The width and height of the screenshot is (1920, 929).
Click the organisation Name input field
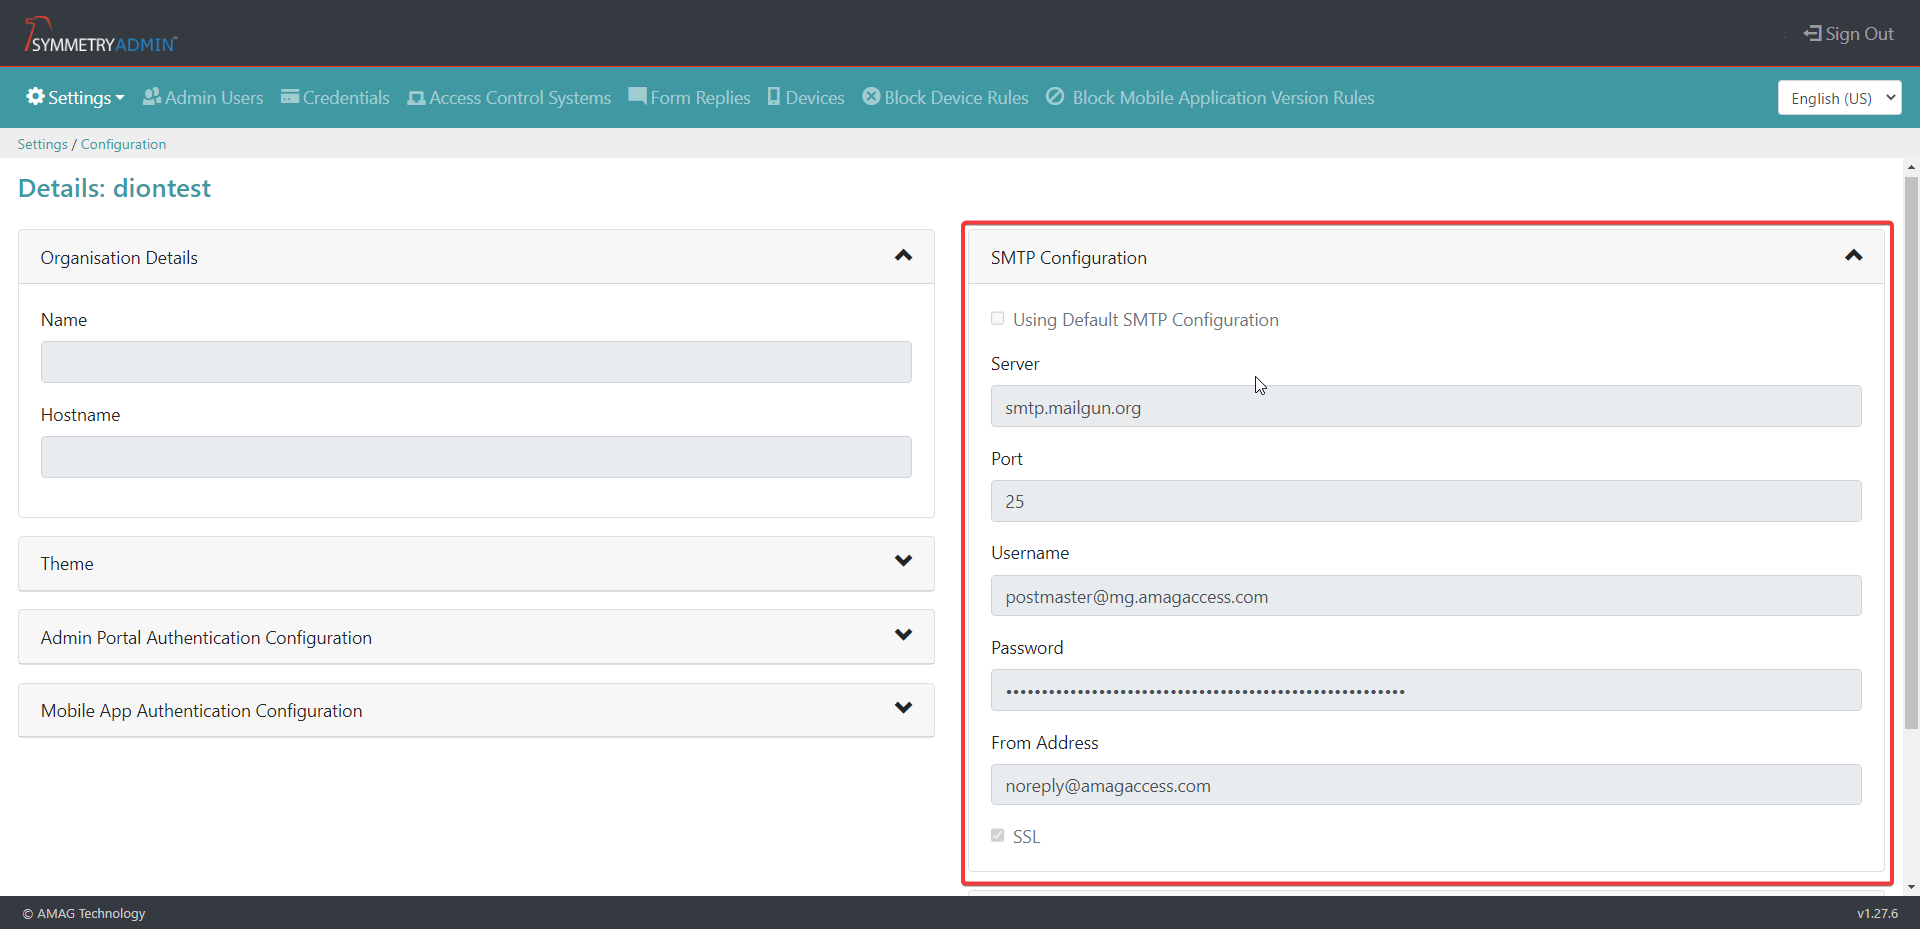tap(476, 362)
